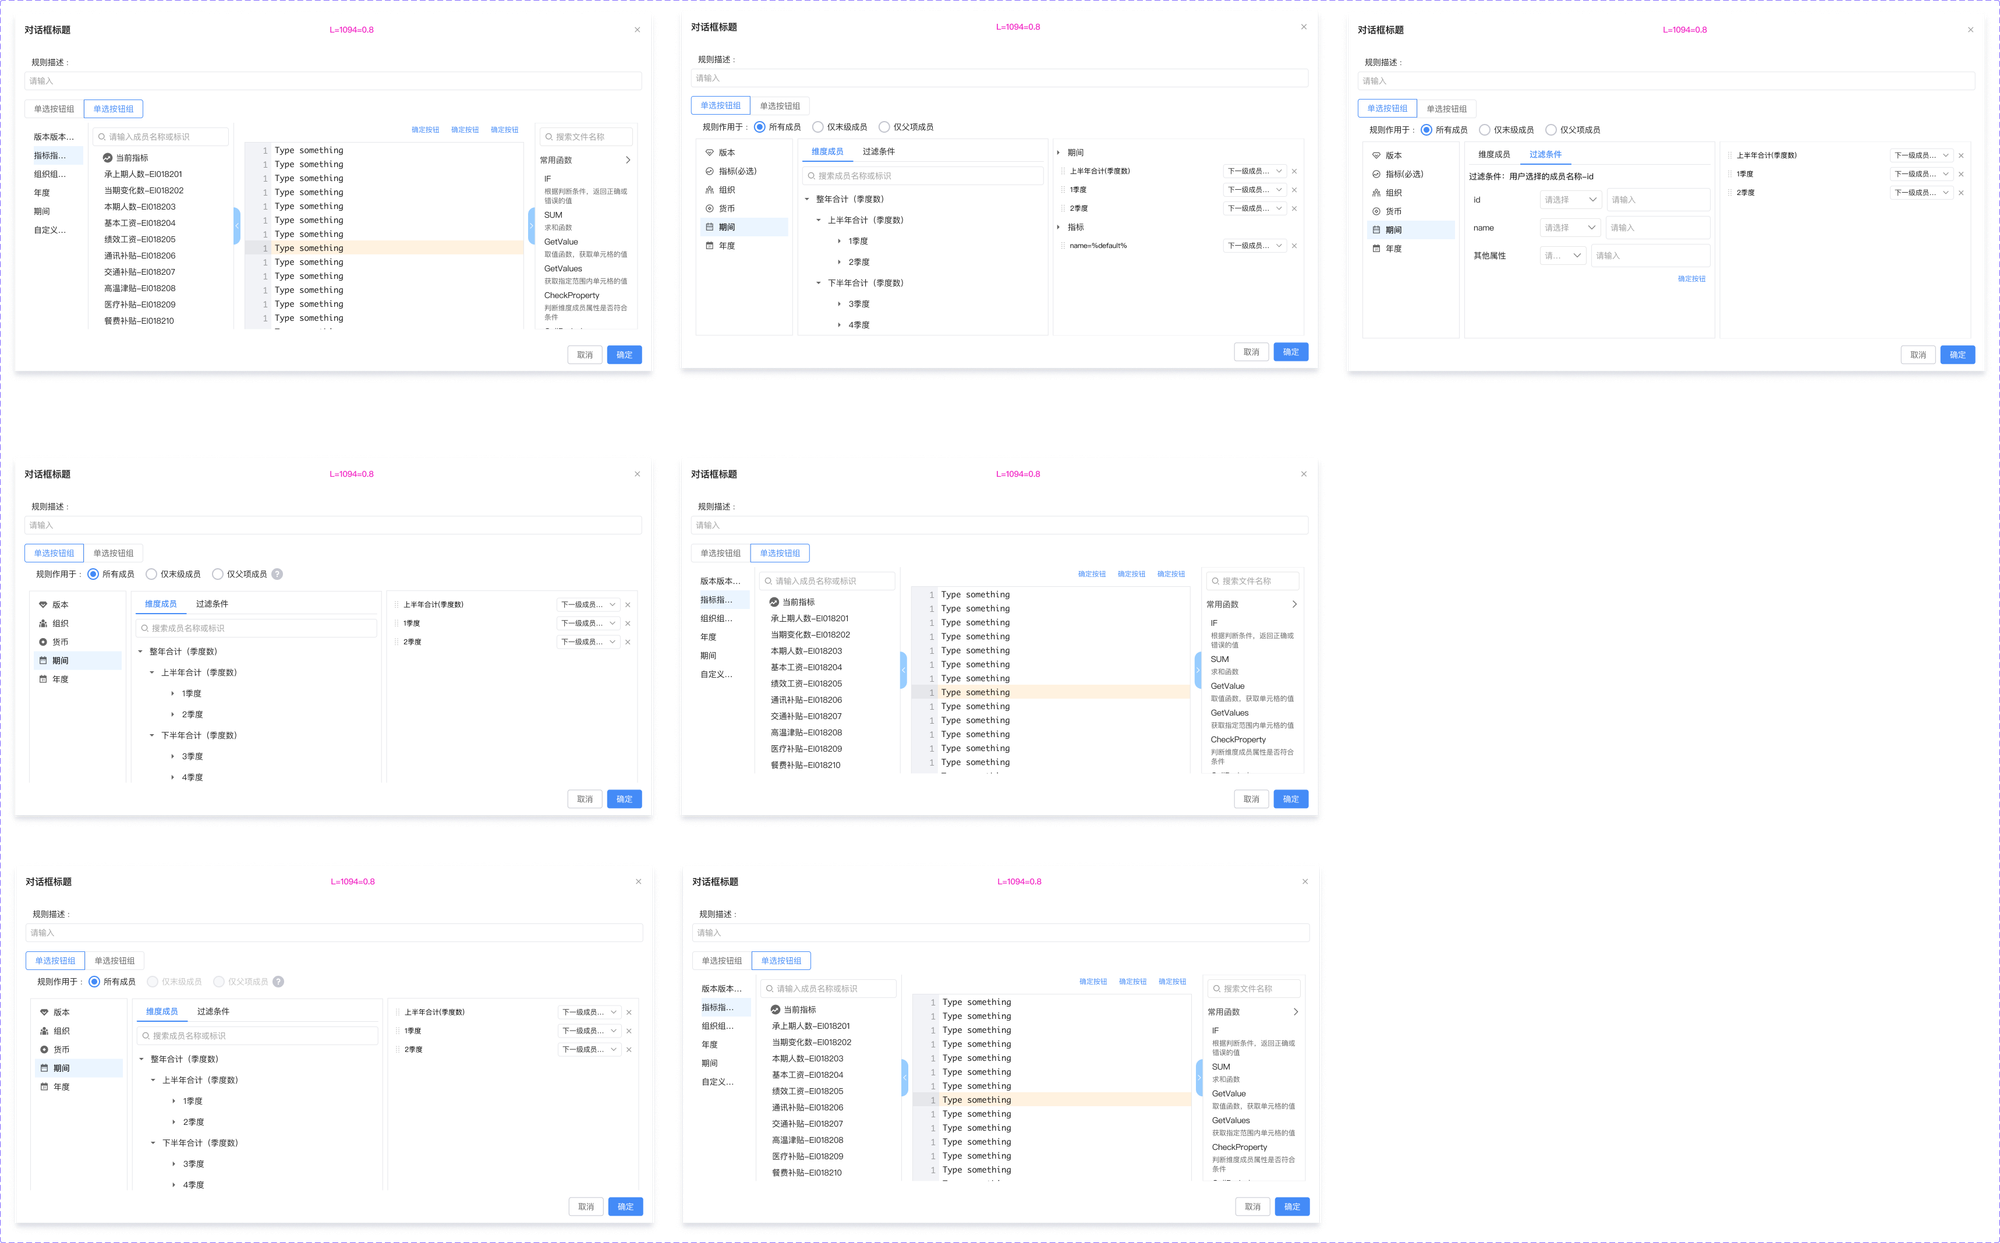Click 组织 icon in the top-right dialog
Image resolution: width=2000 pixels, height=1243 pixels.
[x=1376, y=193]
